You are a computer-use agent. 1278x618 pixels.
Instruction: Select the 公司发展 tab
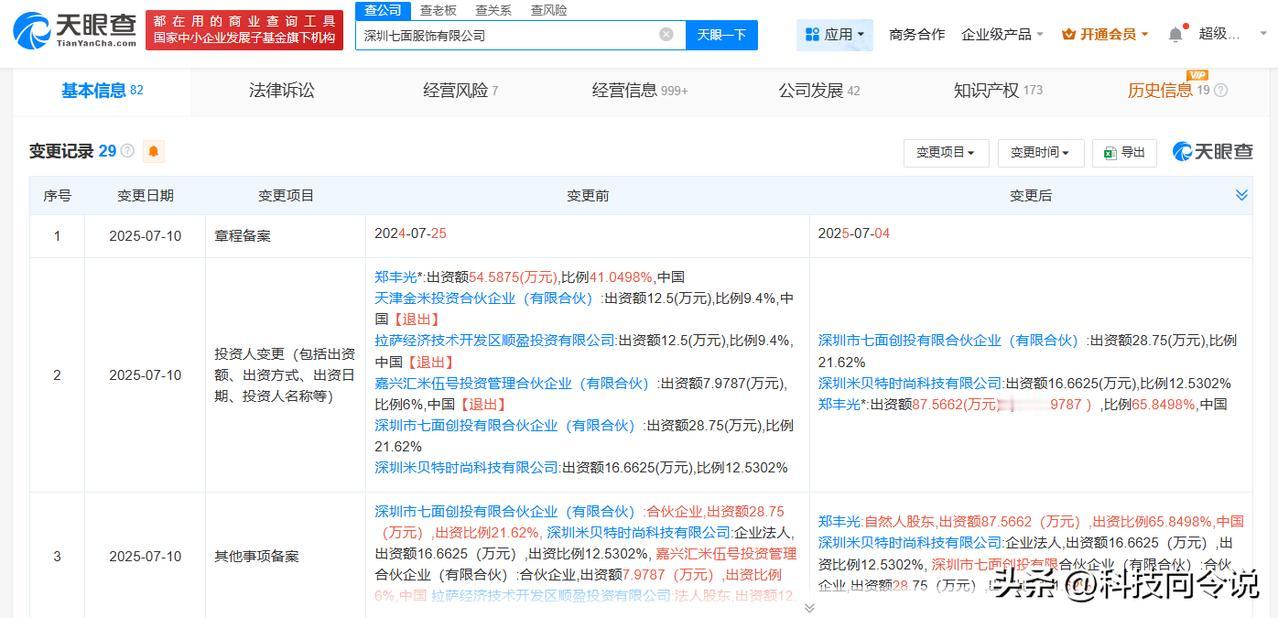click(x=819, y=91)
